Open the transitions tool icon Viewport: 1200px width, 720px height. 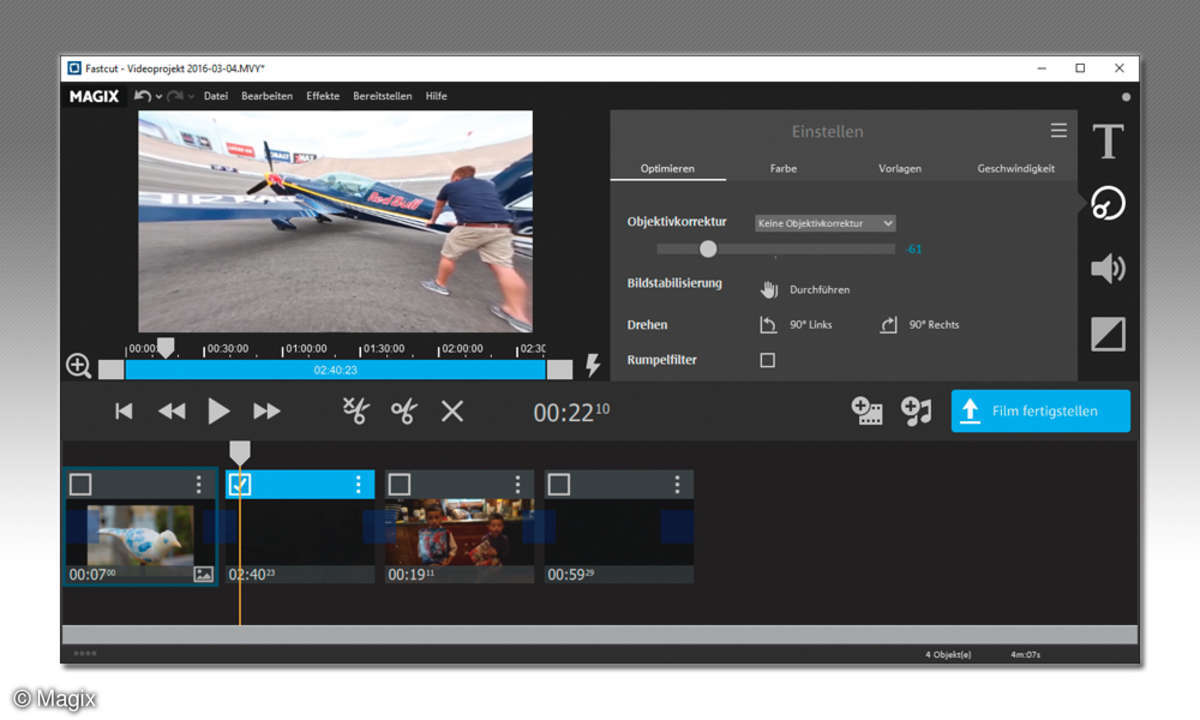pos(1108,334)
